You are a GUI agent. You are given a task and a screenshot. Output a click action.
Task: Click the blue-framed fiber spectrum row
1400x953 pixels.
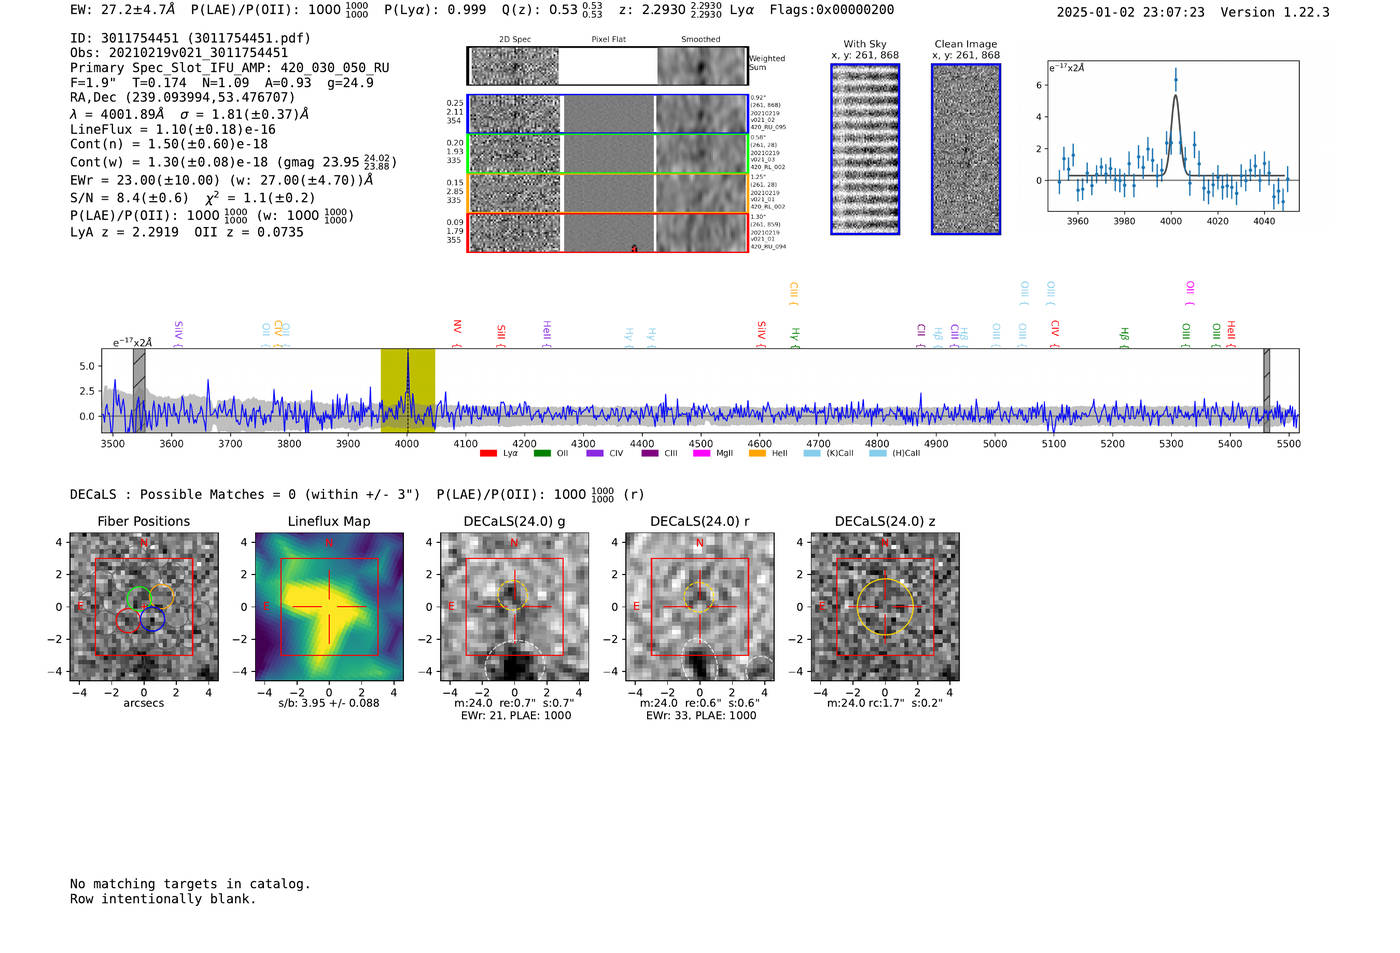click(608, 114)
